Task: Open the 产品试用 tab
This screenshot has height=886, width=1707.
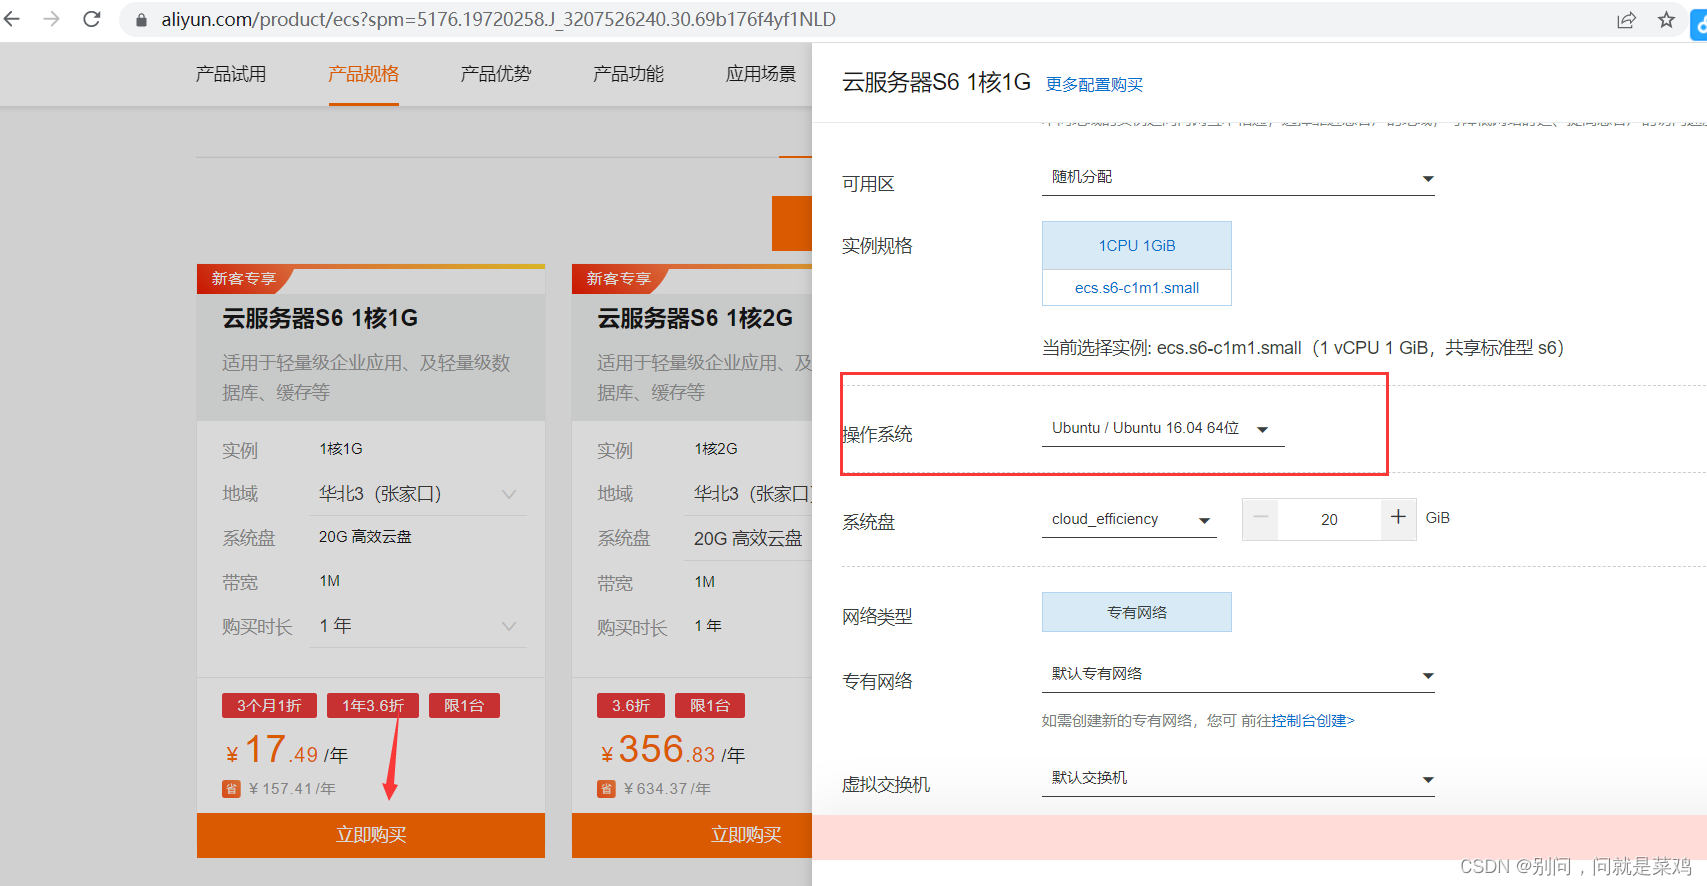Action: (x=231, y=74)
